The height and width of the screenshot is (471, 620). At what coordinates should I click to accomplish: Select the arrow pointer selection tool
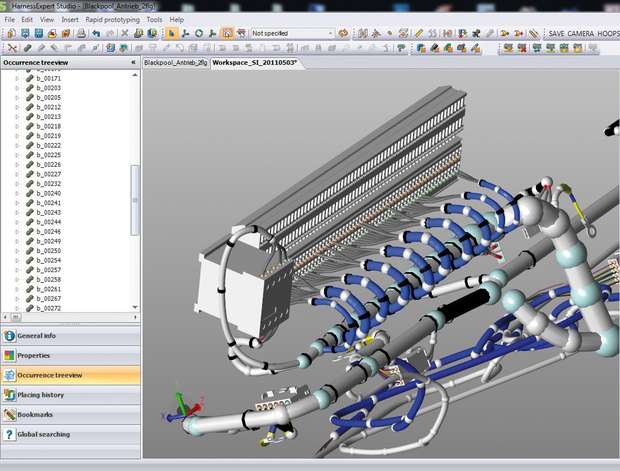pos(172,33)
